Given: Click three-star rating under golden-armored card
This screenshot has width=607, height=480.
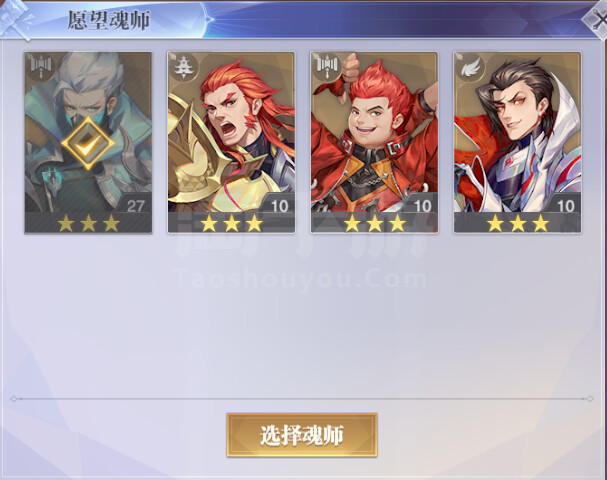Looking at the screenshot, I should tap(231, 223).
